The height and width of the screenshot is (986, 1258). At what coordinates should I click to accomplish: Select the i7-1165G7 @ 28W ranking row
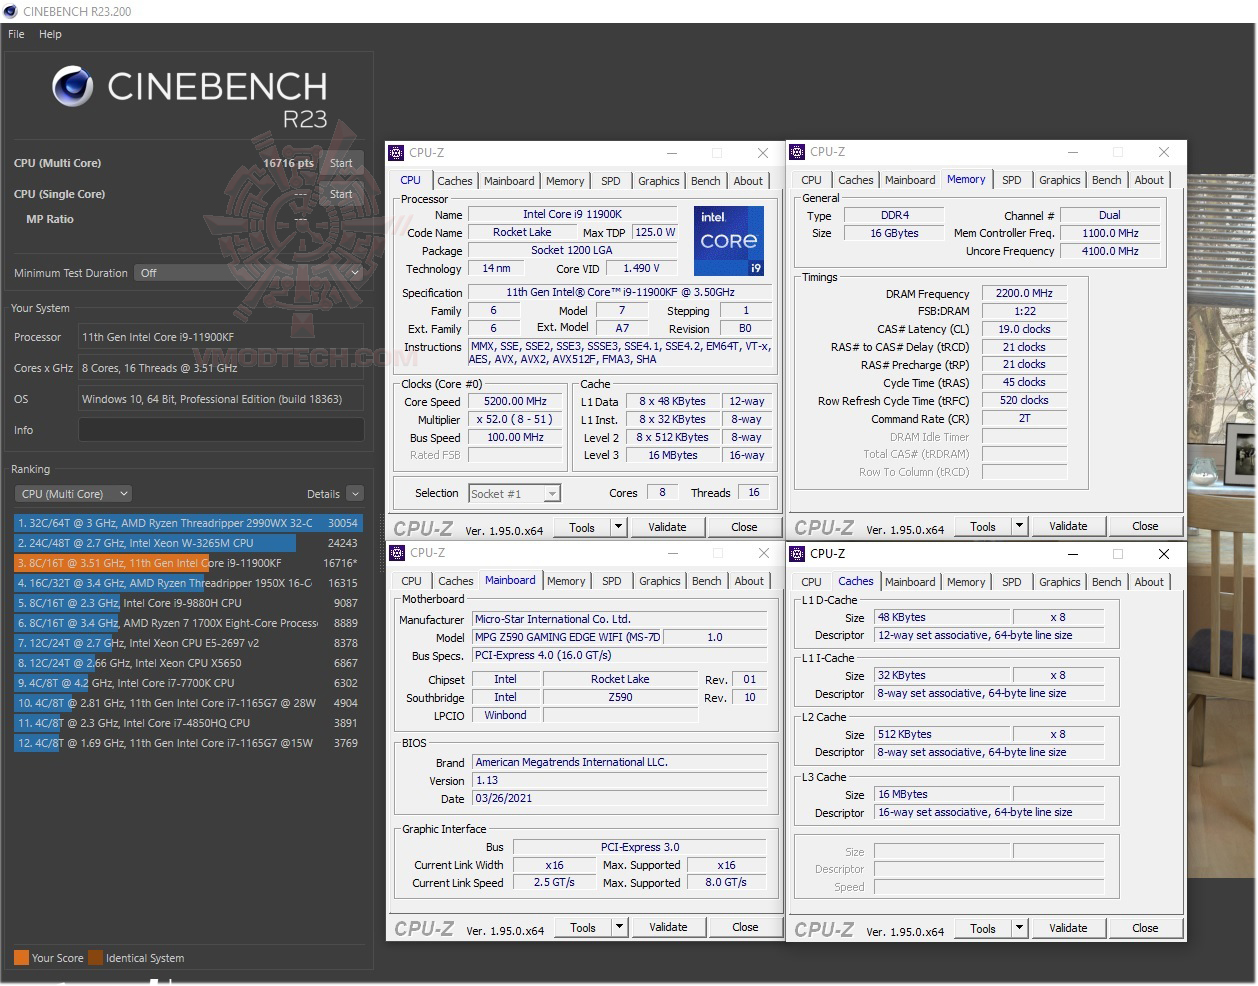click(x=188, y=703)
